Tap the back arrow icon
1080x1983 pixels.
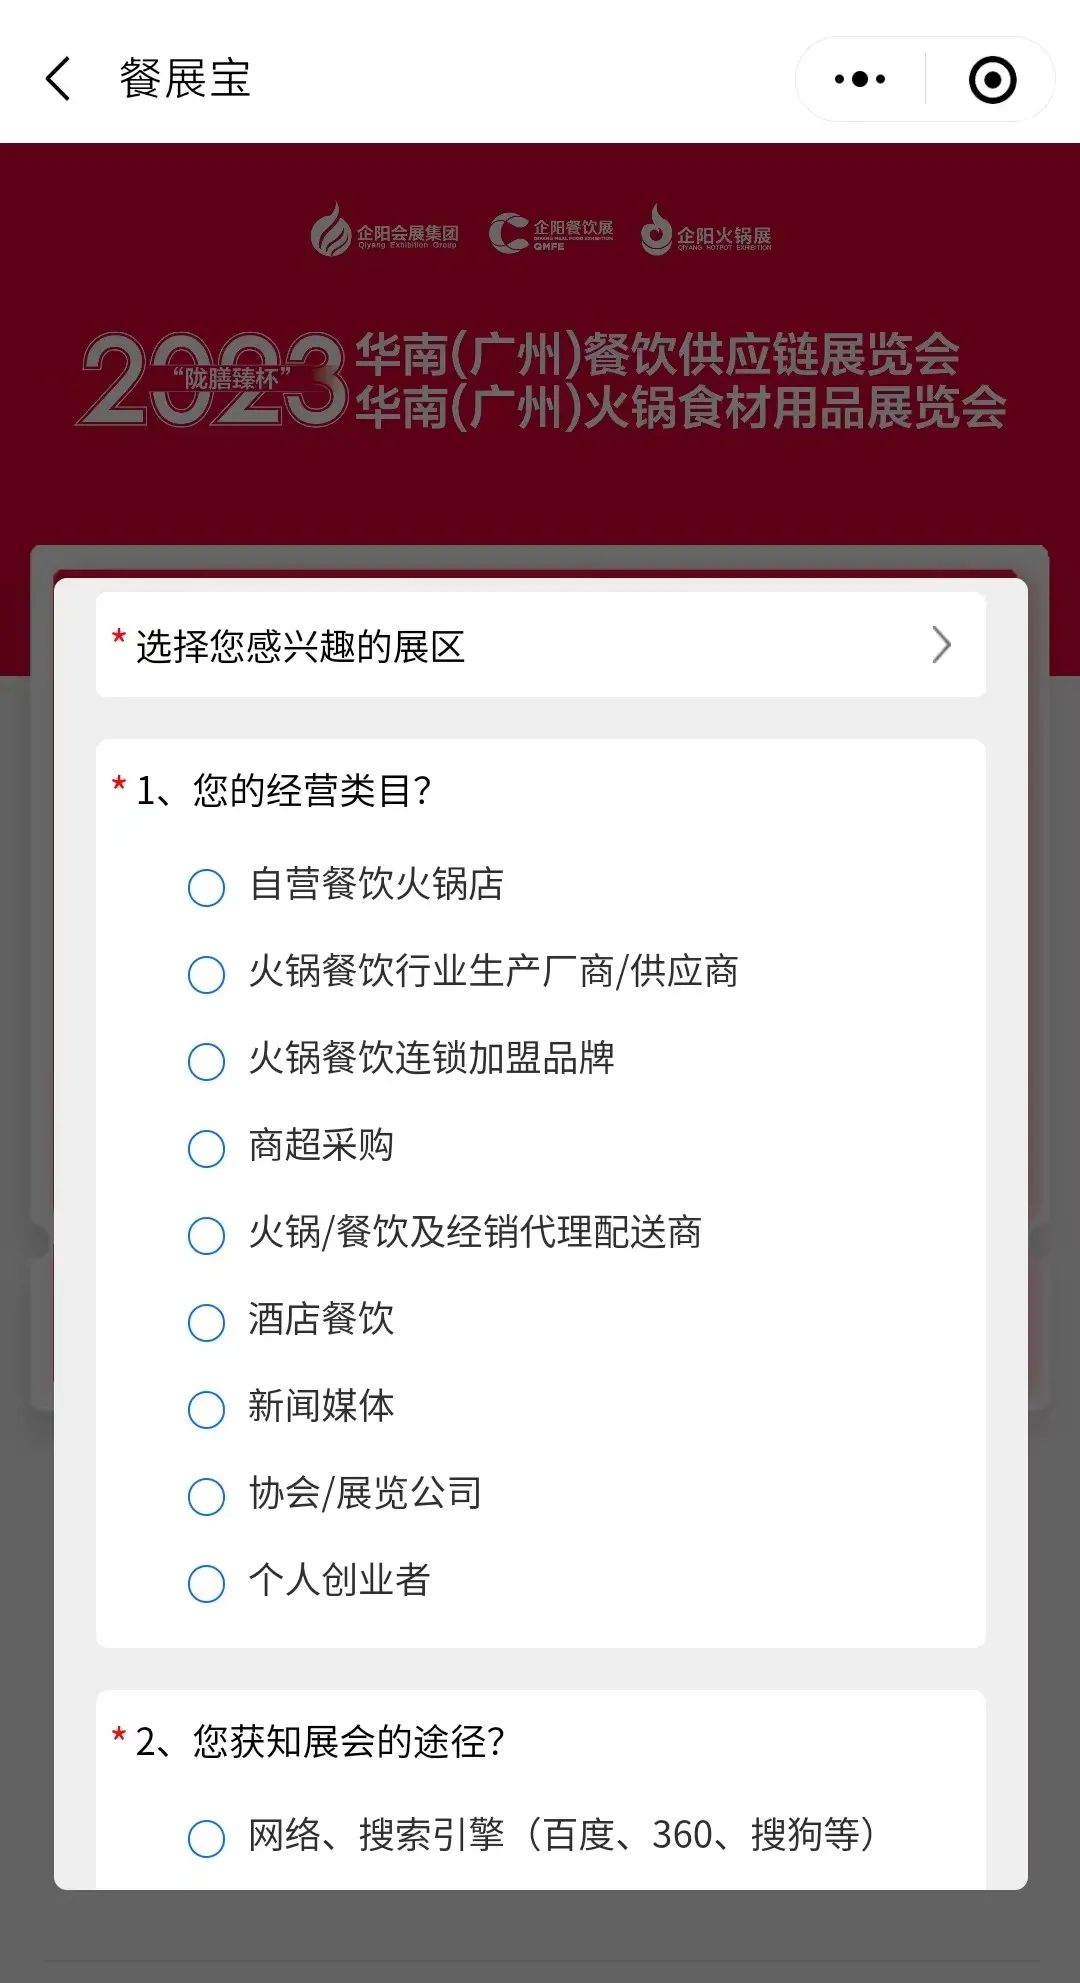[x=58, y=79]
